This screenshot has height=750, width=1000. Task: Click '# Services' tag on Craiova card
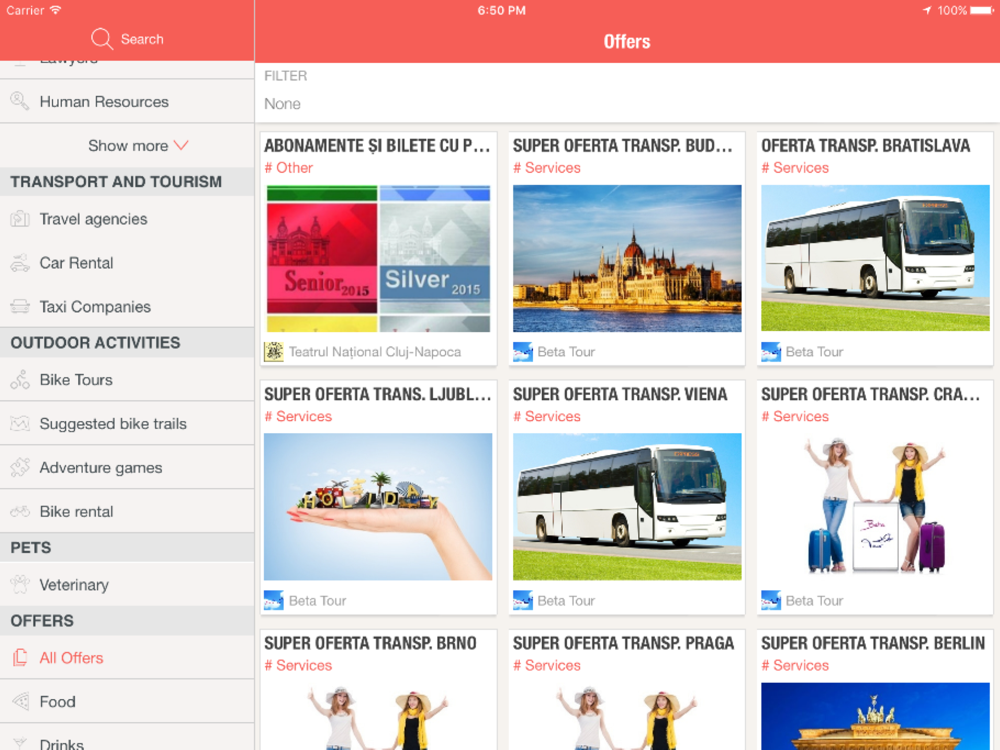coord(795,416)
